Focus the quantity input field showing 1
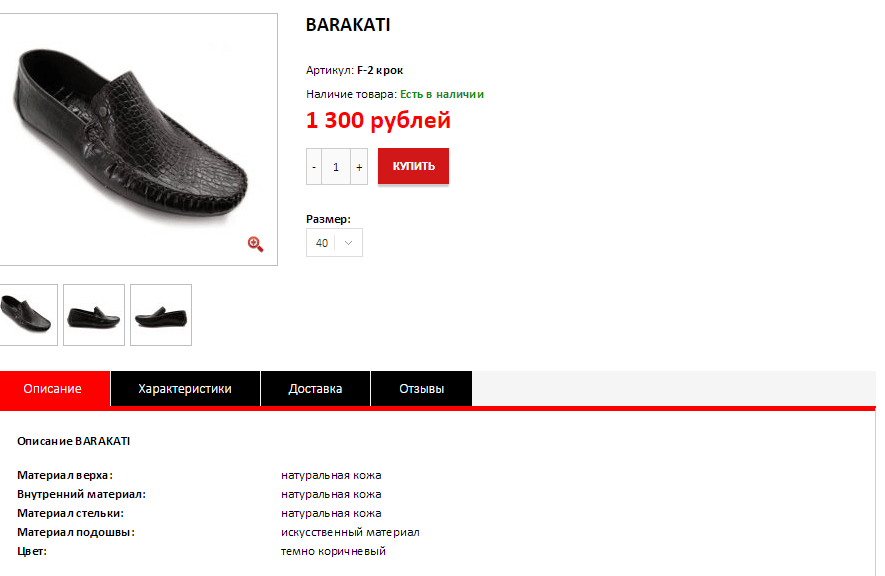The width and height of the screenshot is (885, 576). [x=336, y=166]
